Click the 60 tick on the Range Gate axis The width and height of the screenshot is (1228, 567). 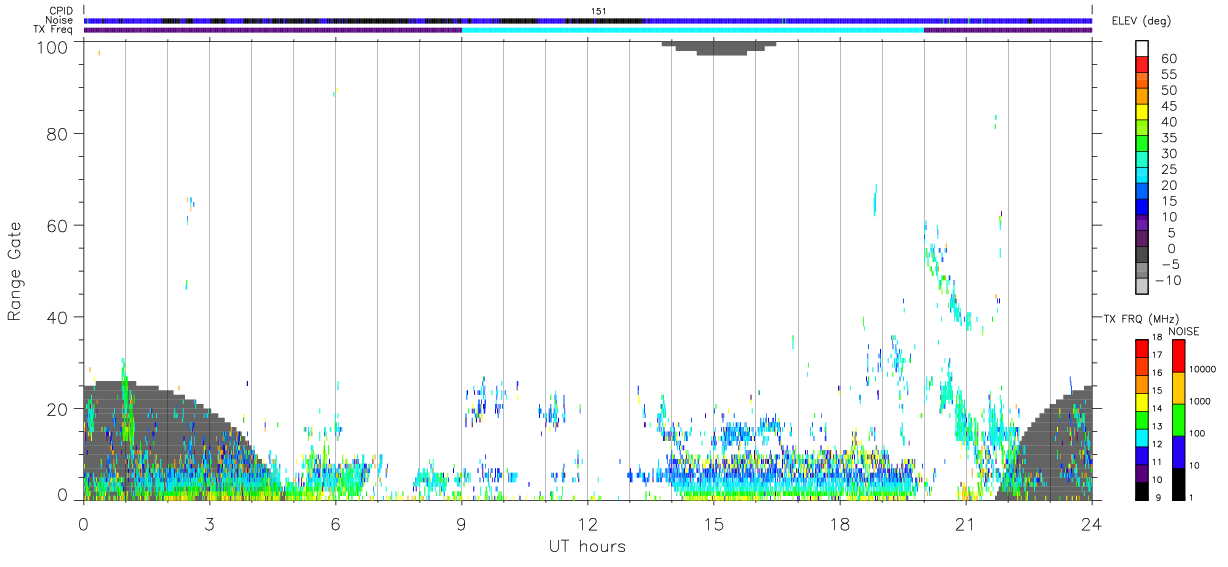pos(57,225)
